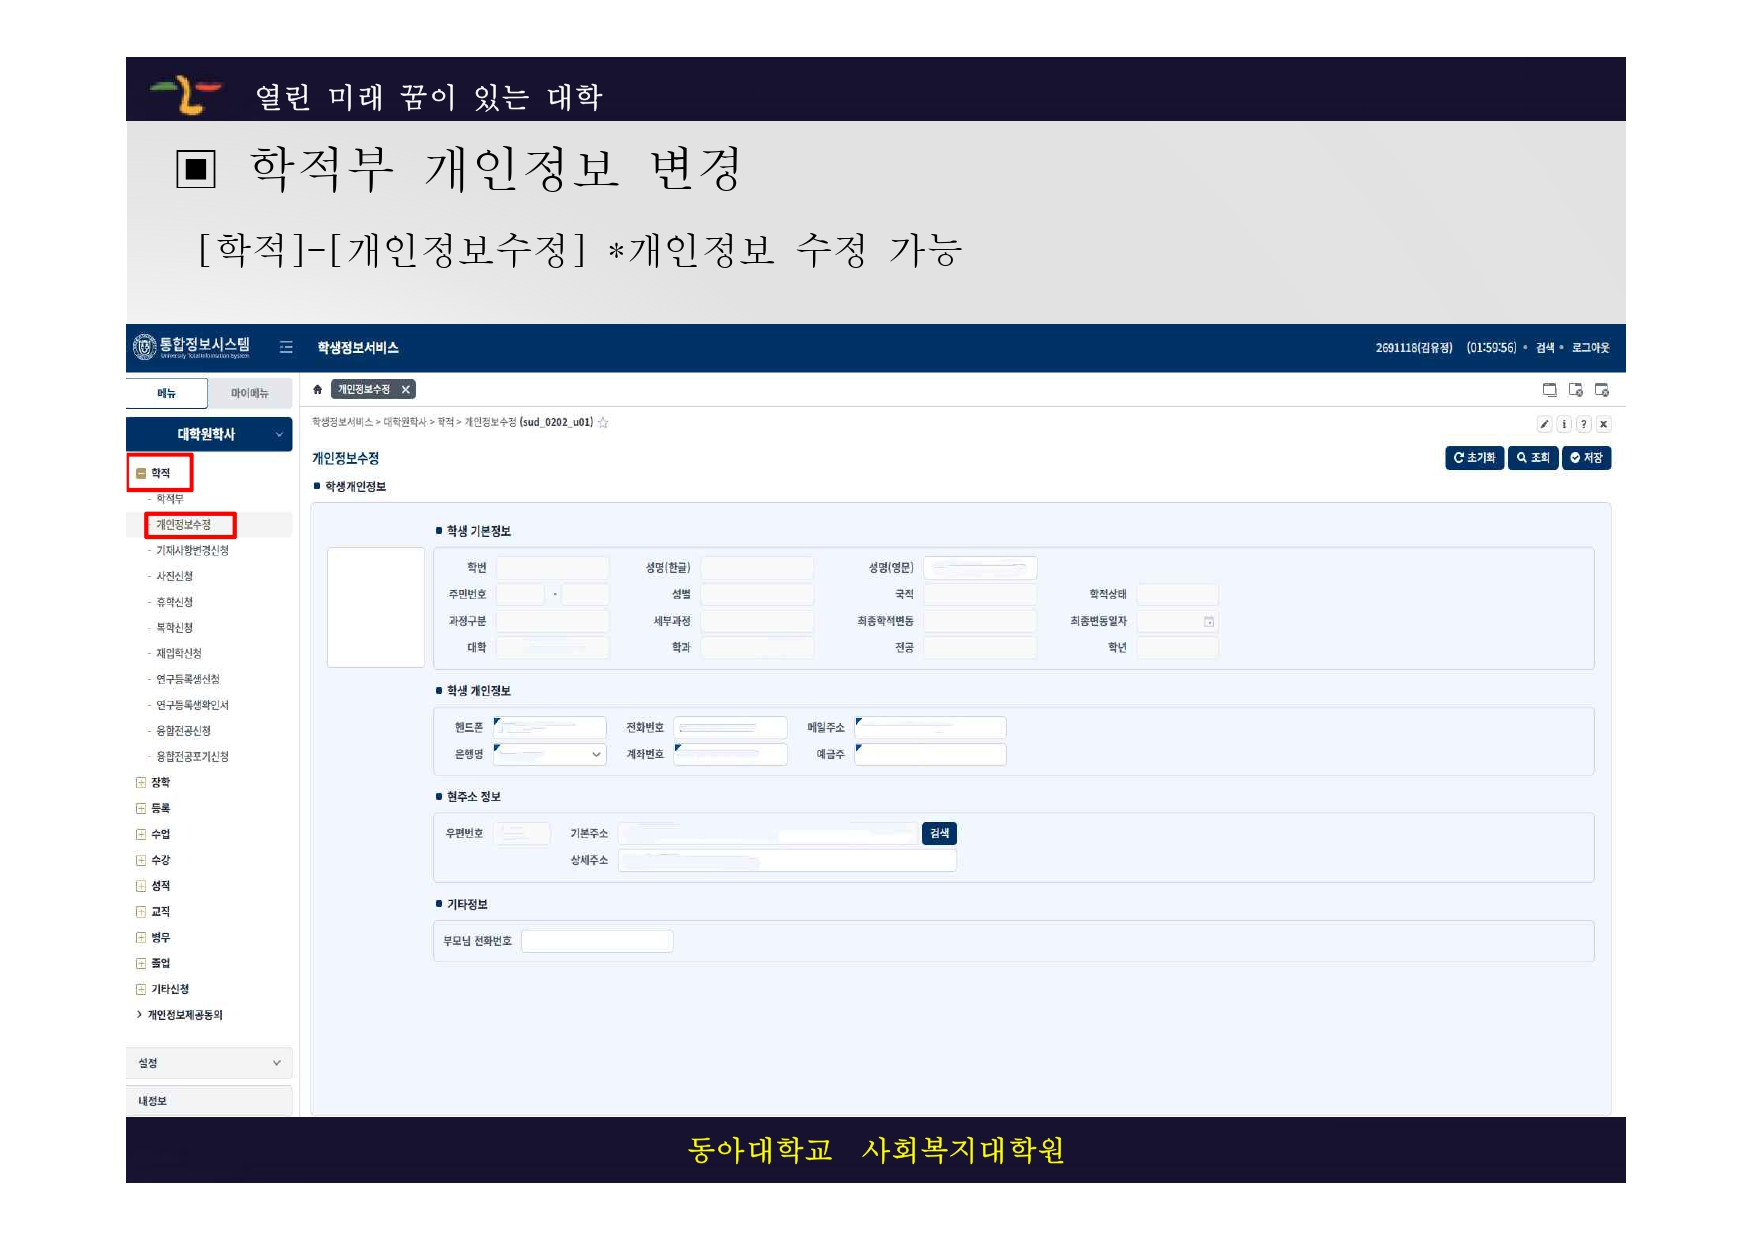Screen dimensions: 1753x1240
Task: Collapse the 학적 tree folder
Action: 141,474
